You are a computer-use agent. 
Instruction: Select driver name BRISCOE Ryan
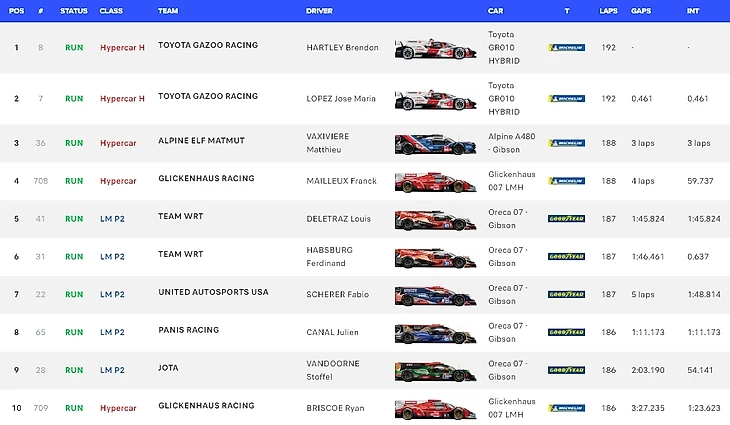point(335,408)
